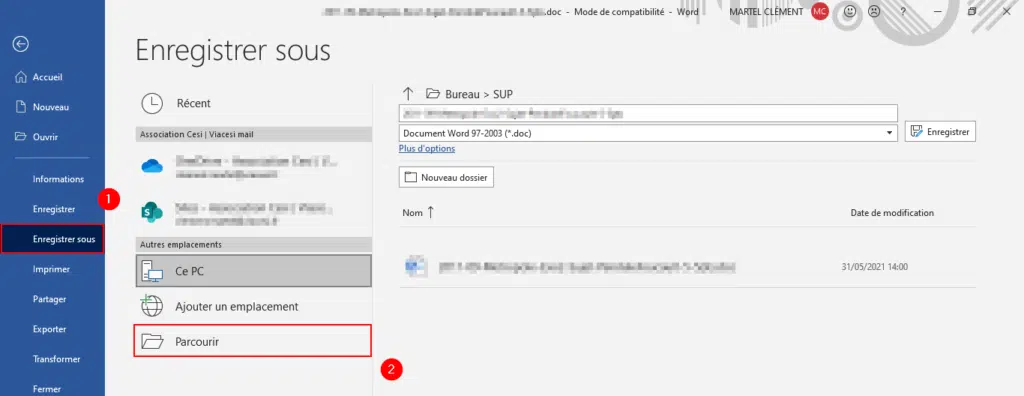Click Ajouter un emplacement
Image resolution: width=1024 pixels, height=396 pixels.
pos(253,306)
